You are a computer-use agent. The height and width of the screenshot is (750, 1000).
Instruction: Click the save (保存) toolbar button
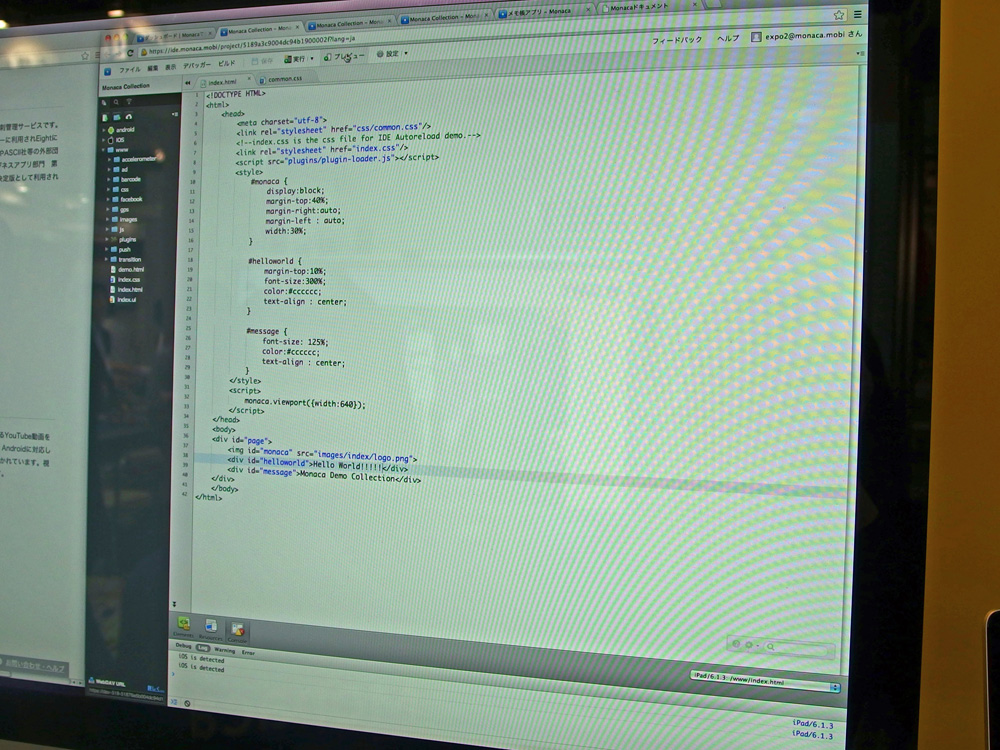coord(262,61)
